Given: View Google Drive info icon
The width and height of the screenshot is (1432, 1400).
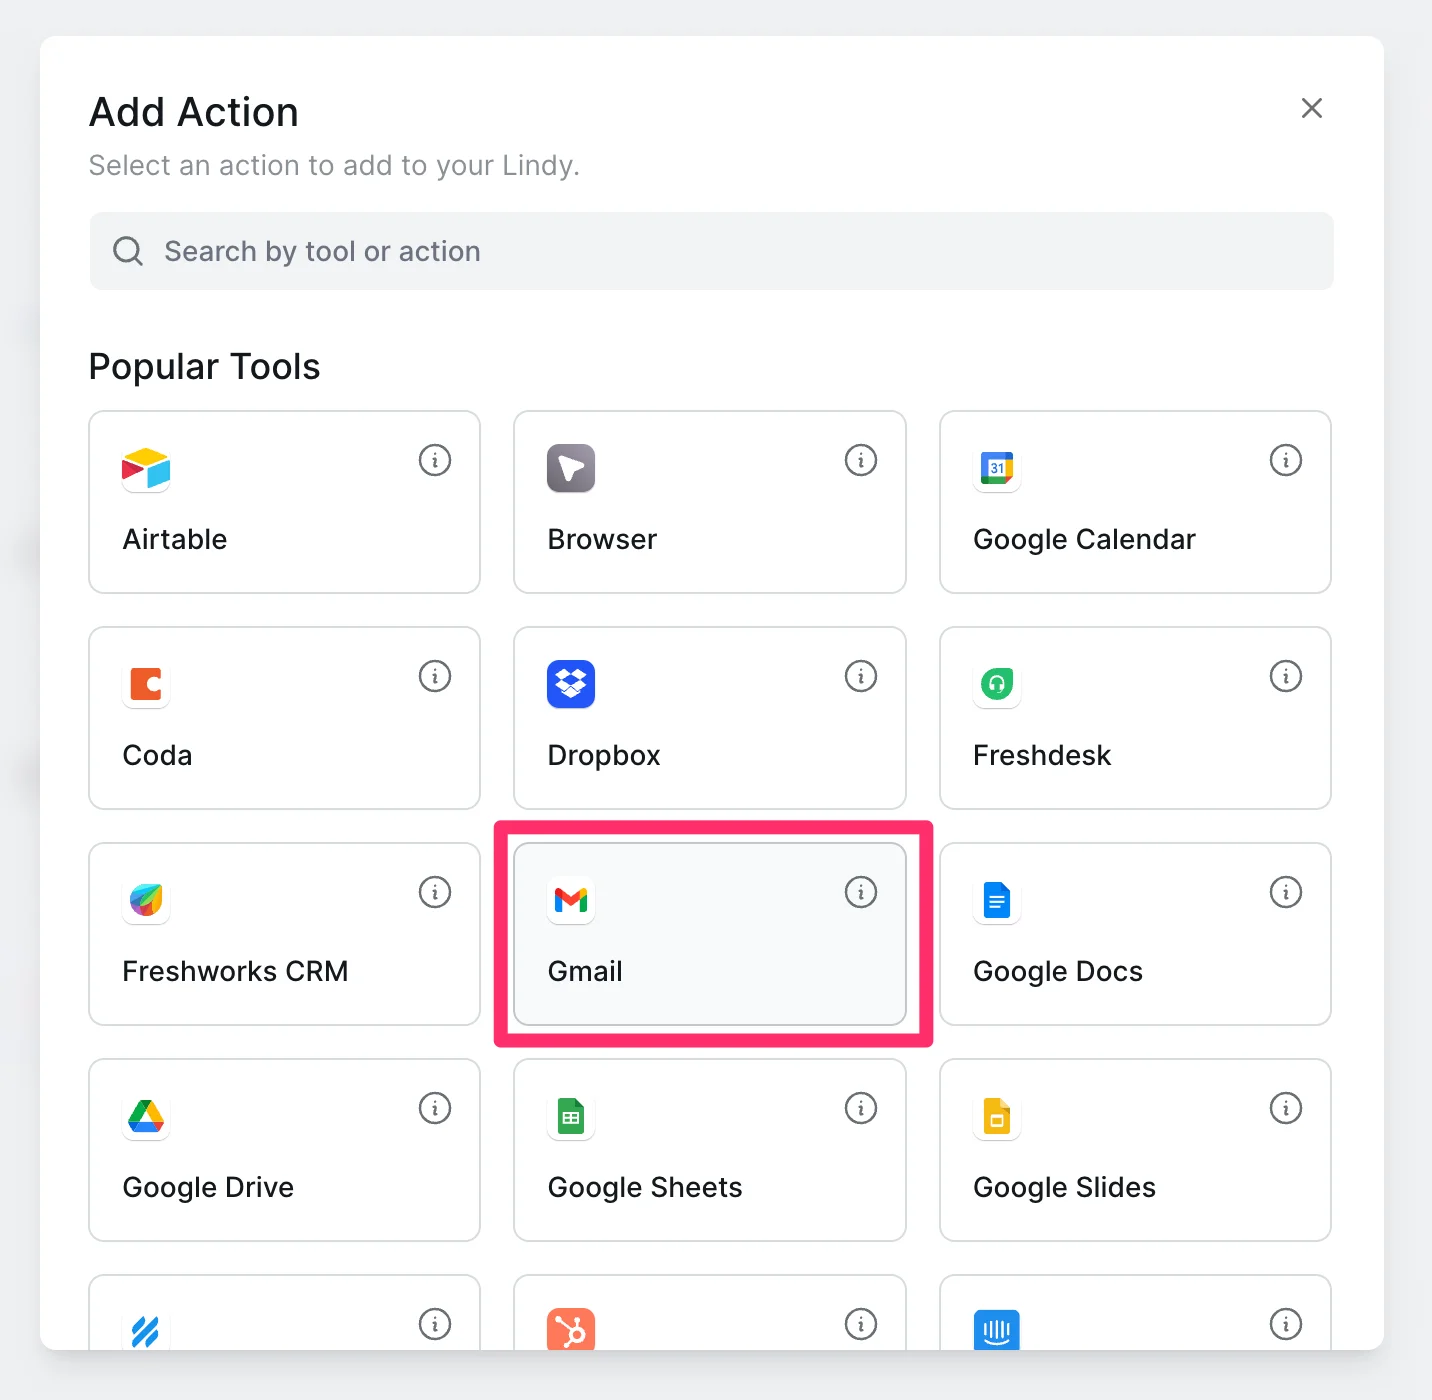Looking at the screenshot, I should click(435, 1108).
